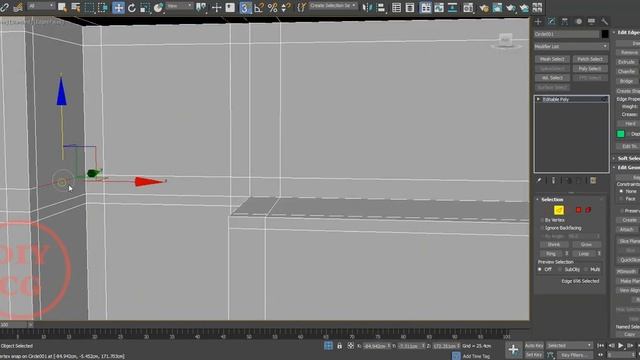Screen dimensions: 640x360
Task: Toggle the Ribbon display icon
Action: (425, 7)
